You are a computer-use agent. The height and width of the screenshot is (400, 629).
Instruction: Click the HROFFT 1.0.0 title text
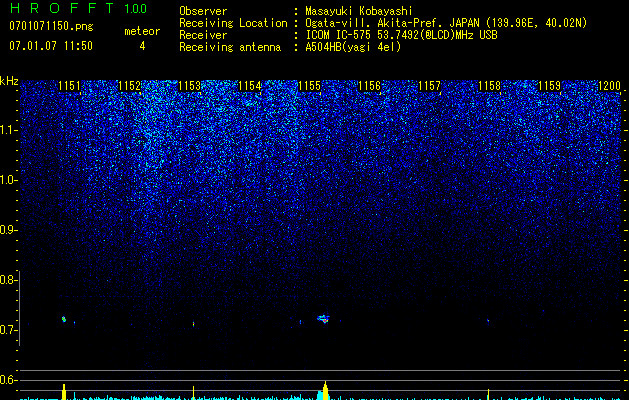tap(78, 8)
